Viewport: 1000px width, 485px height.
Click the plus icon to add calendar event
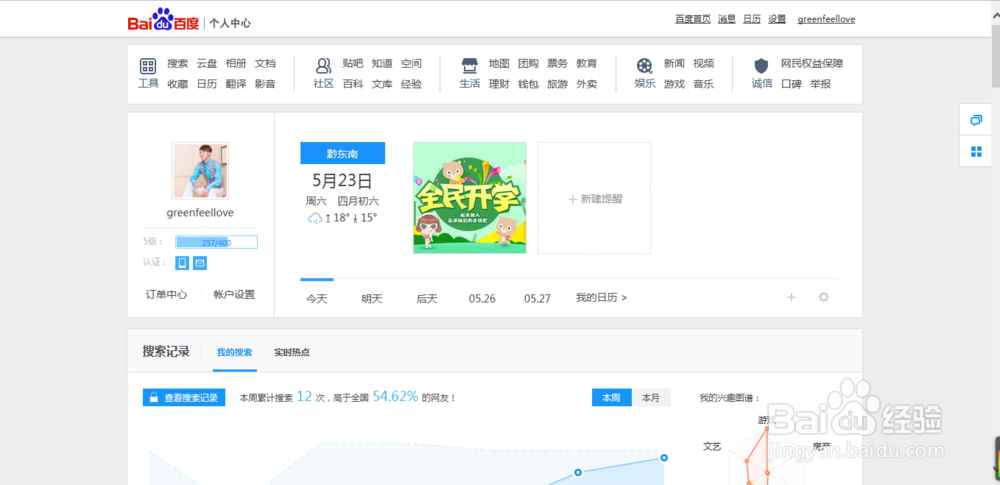point(791,297)
